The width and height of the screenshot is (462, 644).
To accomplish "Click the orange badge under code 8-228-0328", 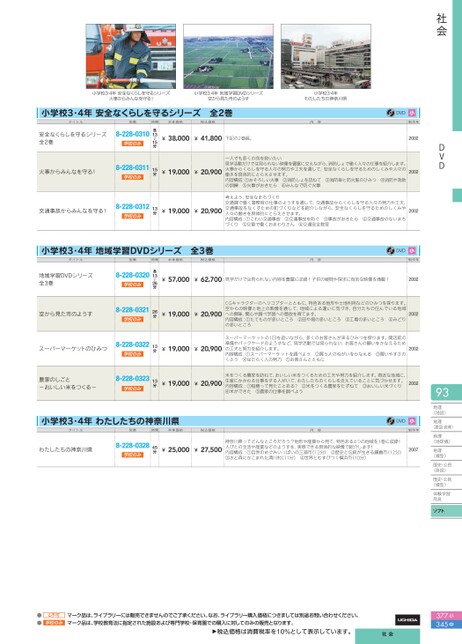I will coord(132,455).
